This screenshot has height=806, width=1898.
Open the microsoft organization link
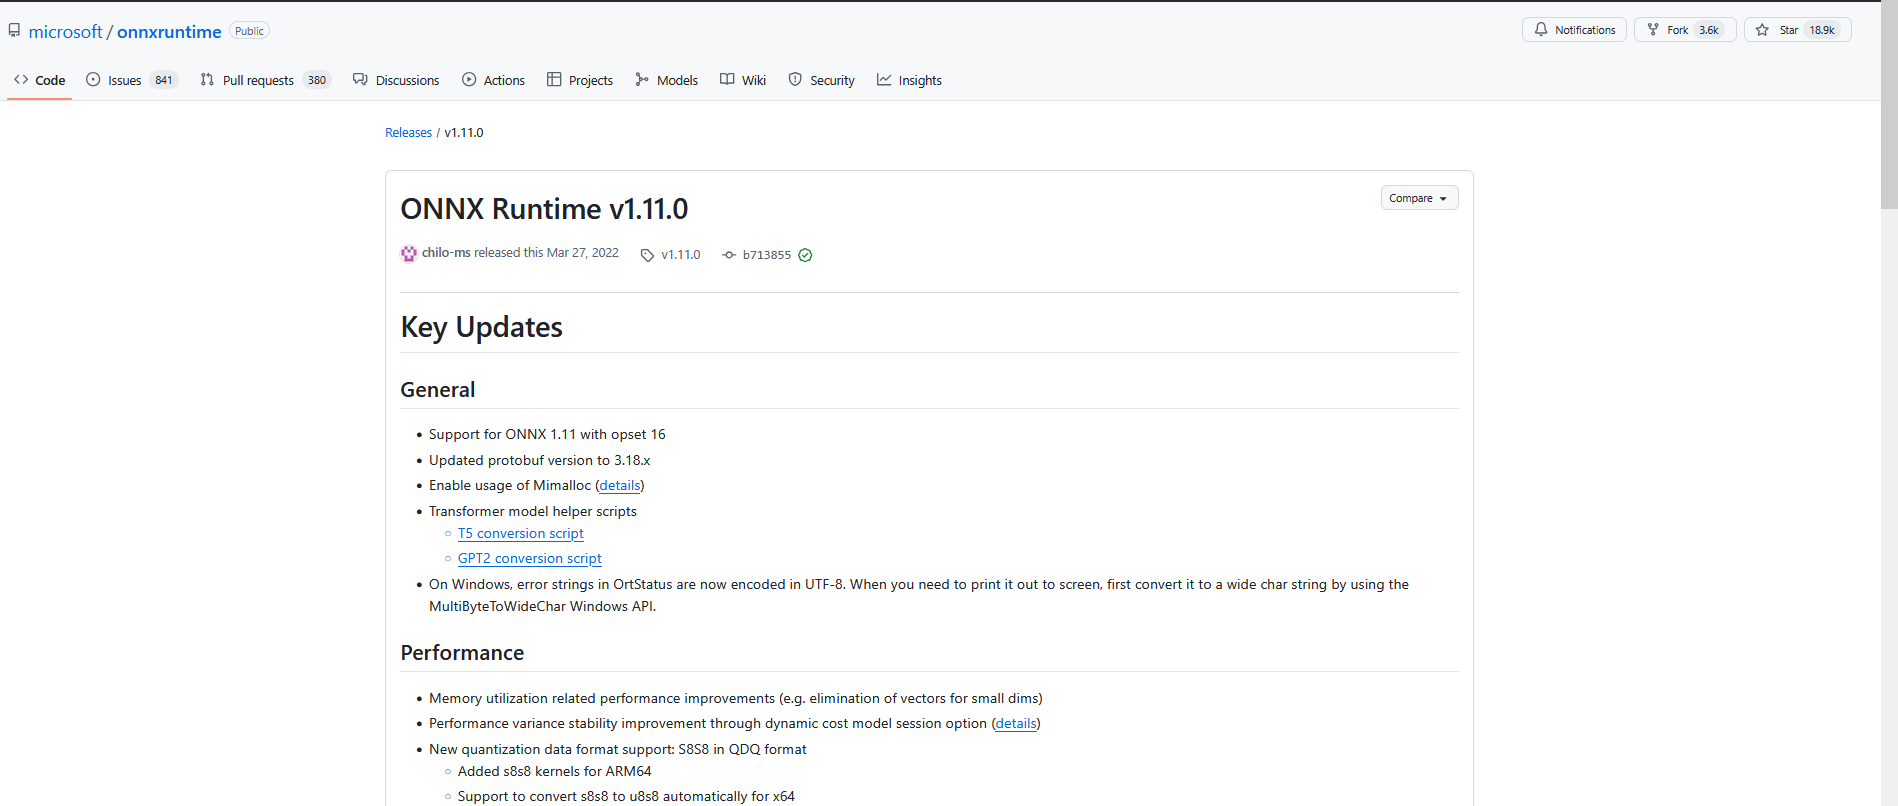65,32
